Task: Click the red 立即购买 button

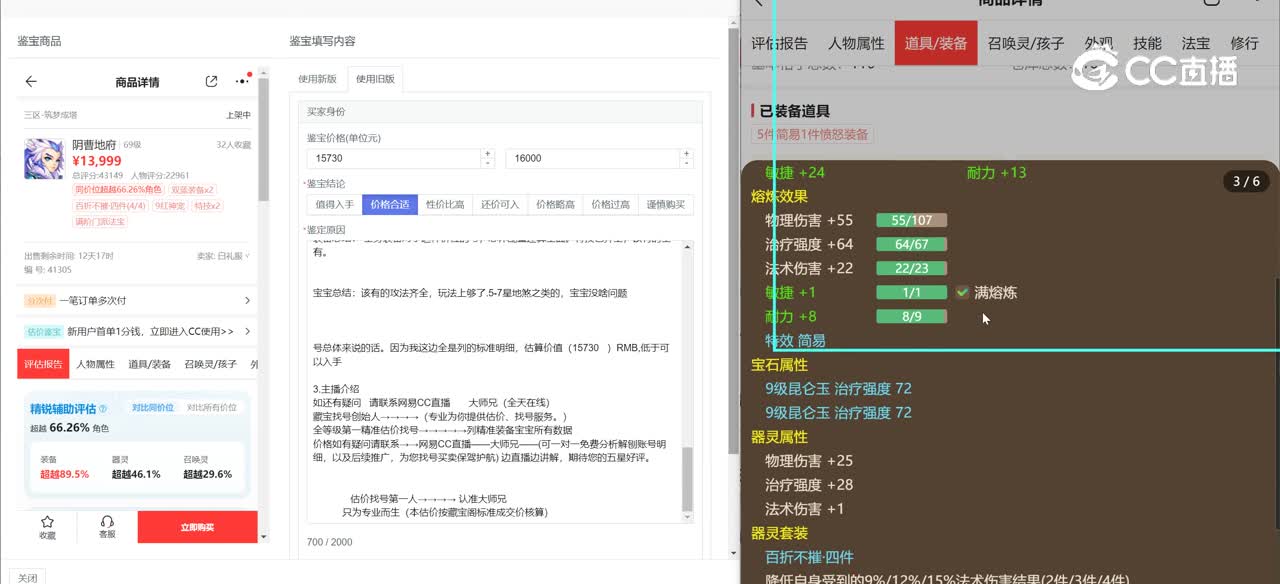Action: coord(197,527)
